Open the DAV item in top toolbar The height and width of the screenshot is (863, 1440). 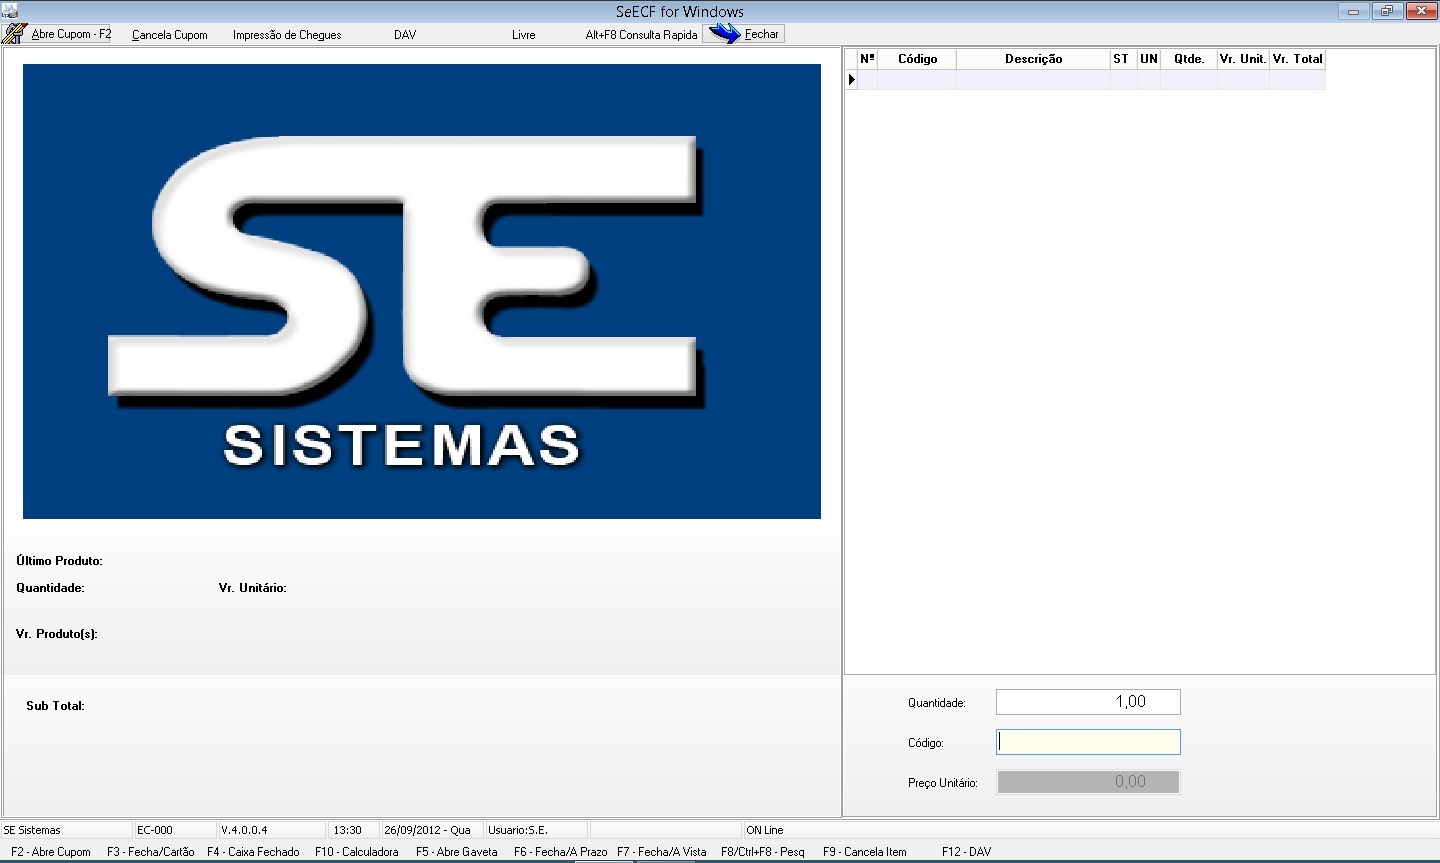pyautogui.click(x=405, y=35)
